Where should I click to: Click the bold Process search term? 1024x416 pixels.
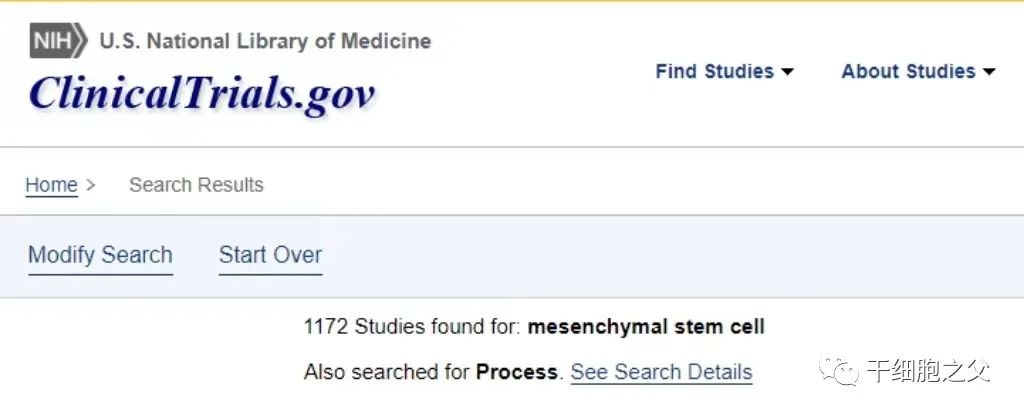click(x=517, y=372)
